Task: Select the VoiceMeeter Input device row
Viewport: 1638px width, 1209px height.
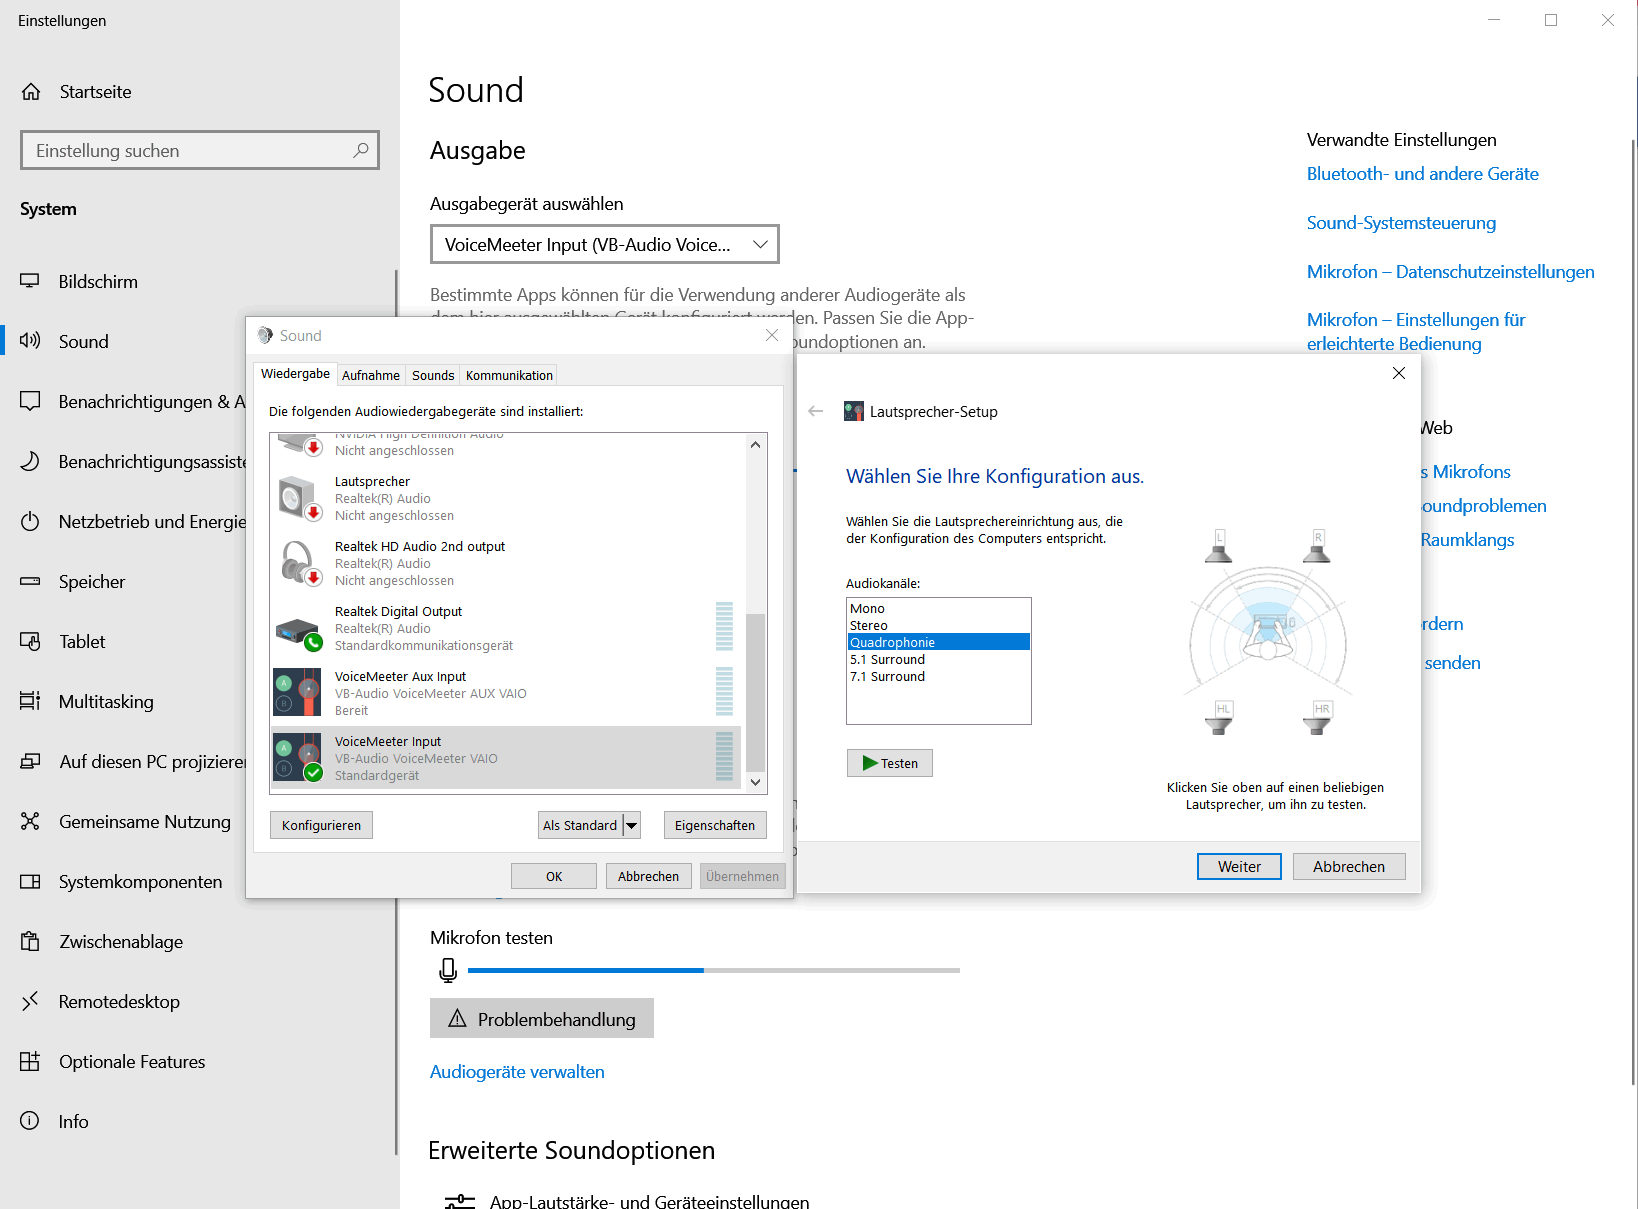Action: click(x=508, y=758)
